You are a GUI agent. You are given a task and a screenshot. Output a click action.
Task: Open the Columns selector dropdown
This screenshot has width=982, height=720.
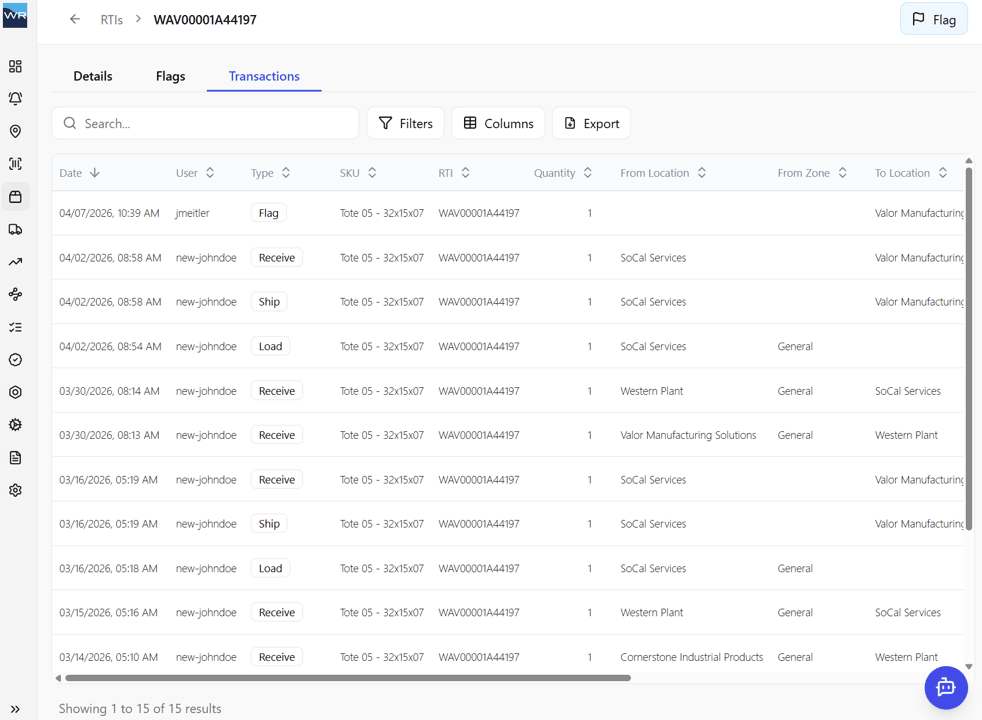coord(498,123)
